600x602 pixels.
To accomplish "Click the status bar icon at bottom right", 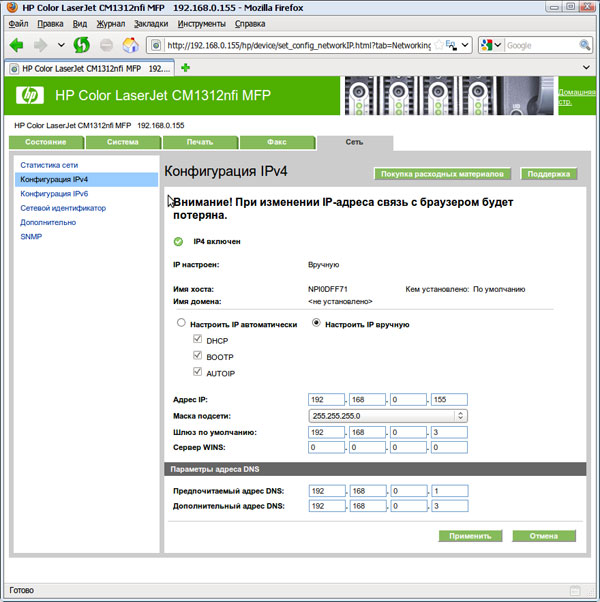I will 575,590.
